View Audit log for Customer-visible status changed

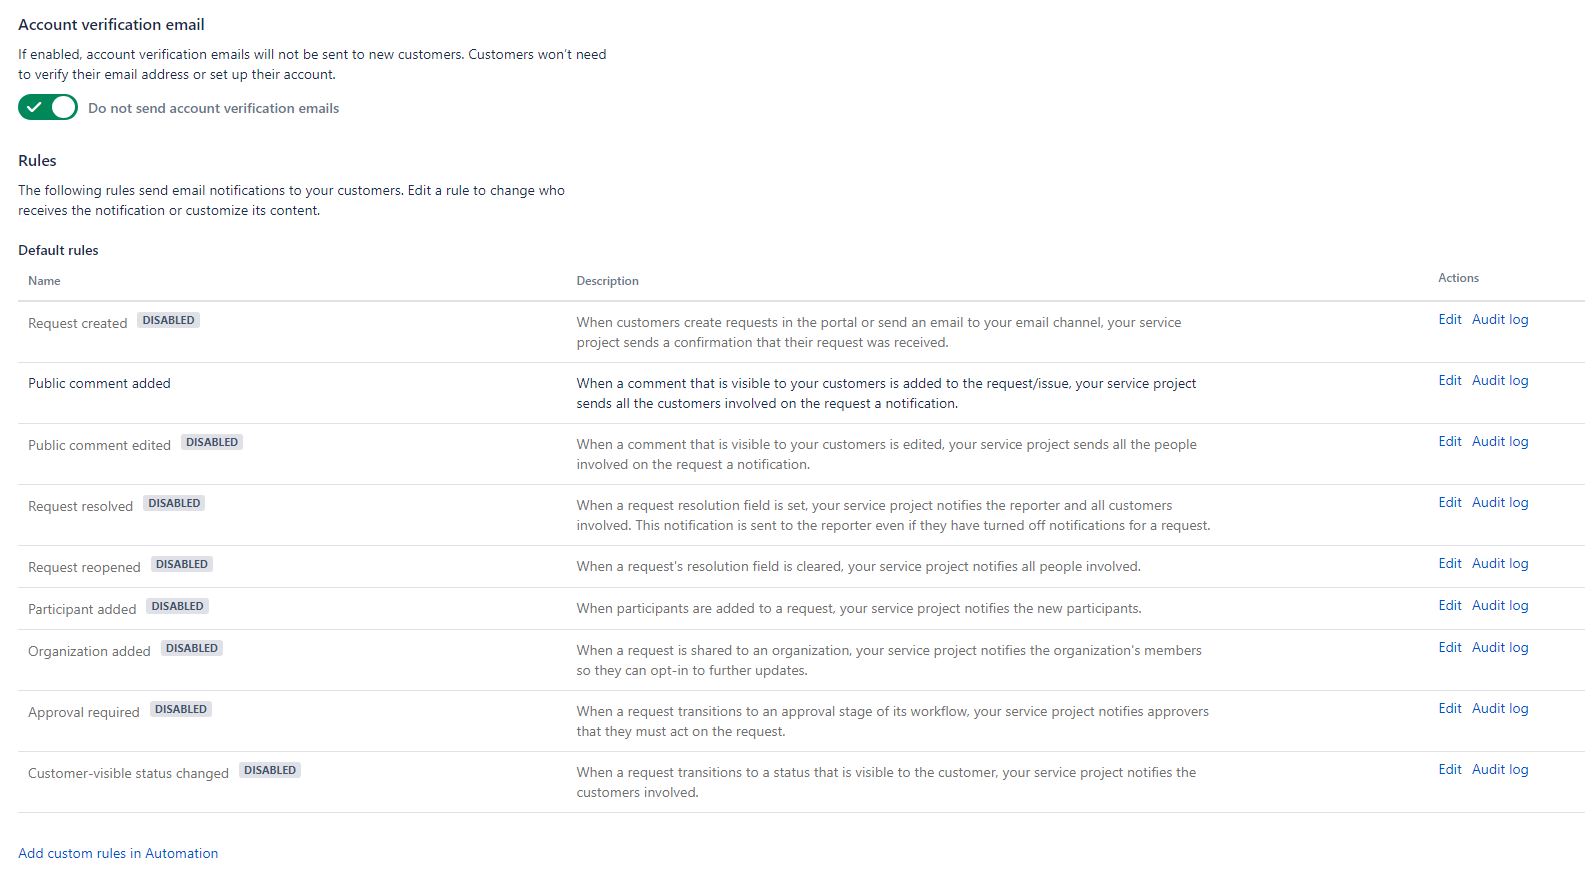tap(1500, 769)
